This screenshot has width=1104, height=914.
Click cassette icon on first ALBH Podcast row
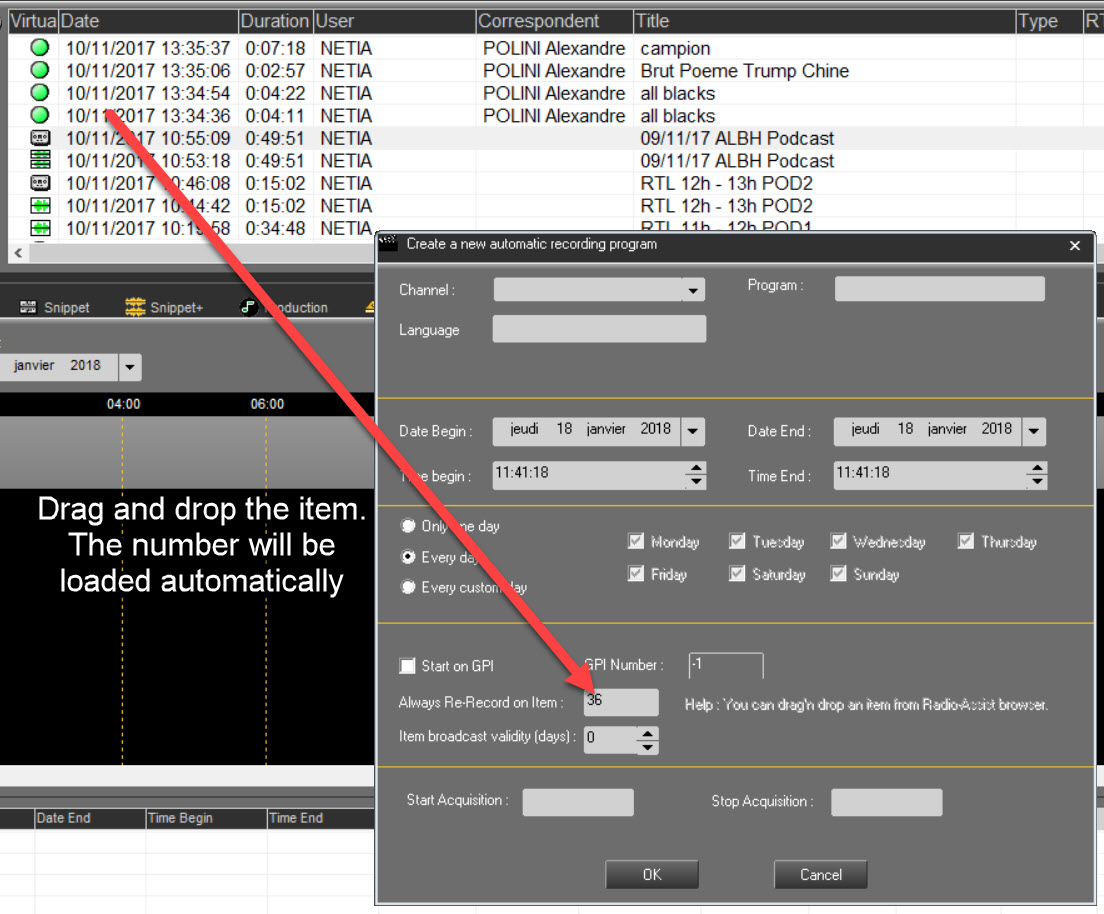point(40,138)
